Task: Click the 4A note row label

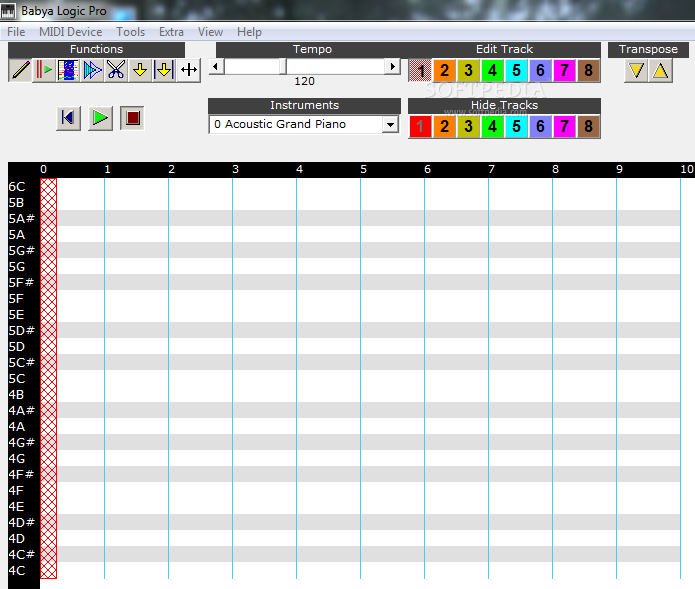Action: [x=17, y=427]
